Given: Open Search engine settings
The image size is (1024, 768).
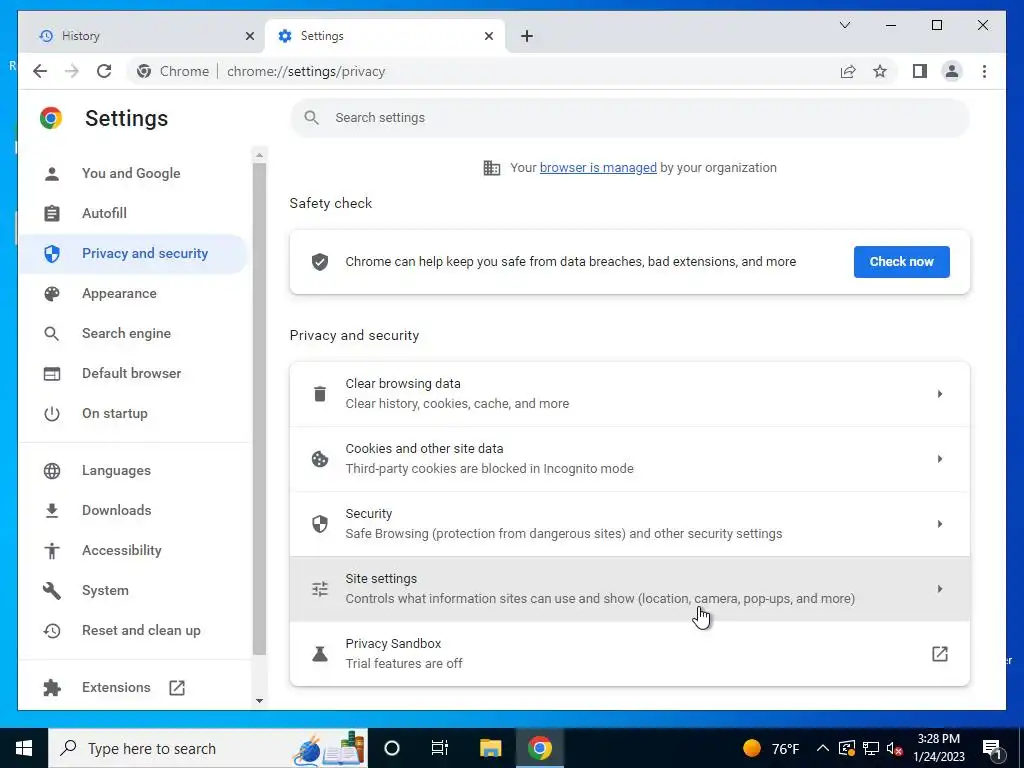Looking at the screenshot, I should (133, 333).
